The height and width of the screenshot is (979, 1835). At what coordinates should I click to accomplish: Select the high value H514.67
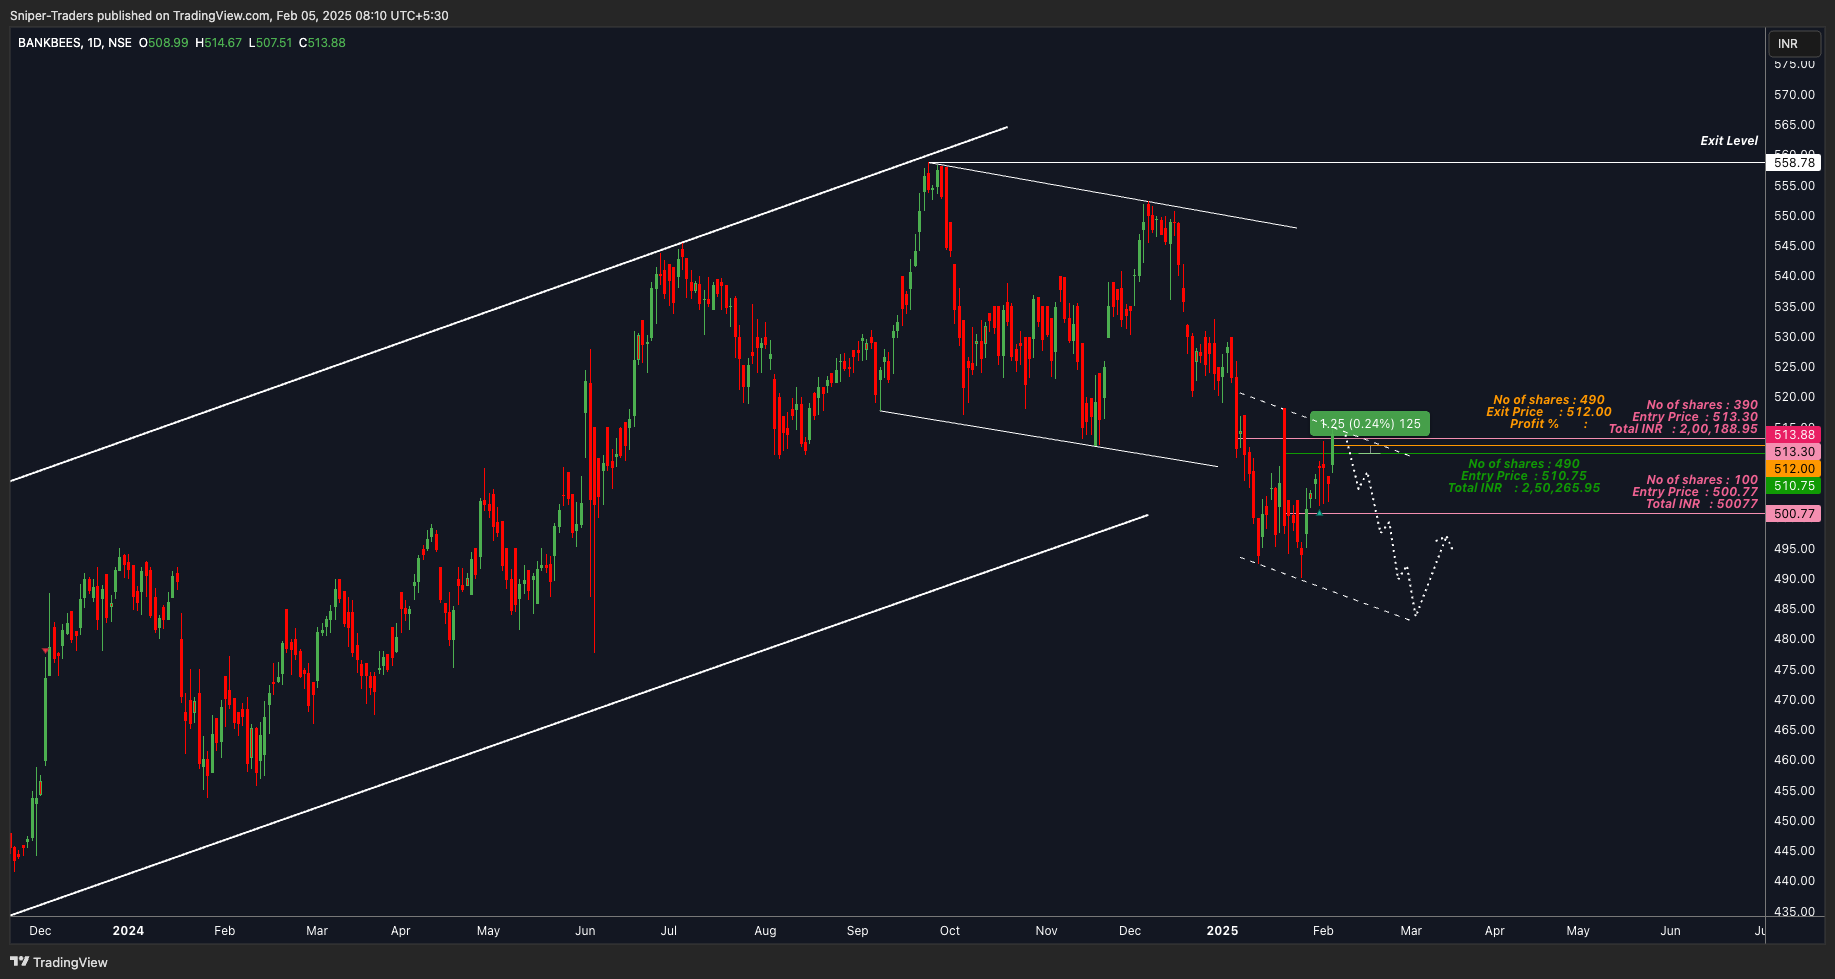pos(218,43)
